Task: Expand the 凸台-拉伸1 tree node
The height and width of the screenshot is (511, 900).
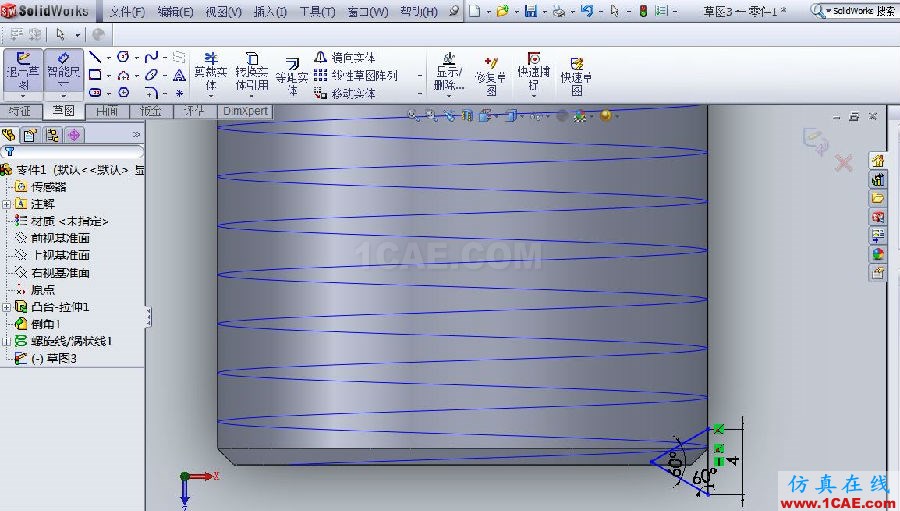Action: (6, 307)
